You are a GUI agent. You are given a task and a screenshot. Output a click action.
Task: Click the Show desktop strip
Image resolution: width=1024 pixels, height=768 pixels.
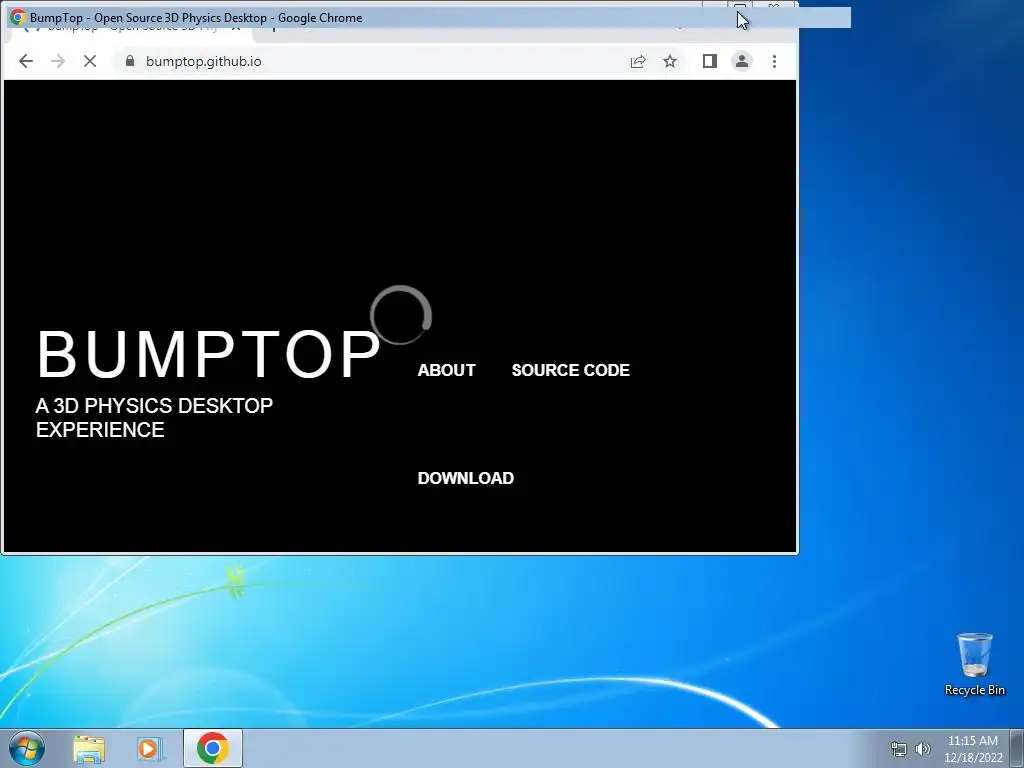pyautogui.click(x=1017, y=748)
